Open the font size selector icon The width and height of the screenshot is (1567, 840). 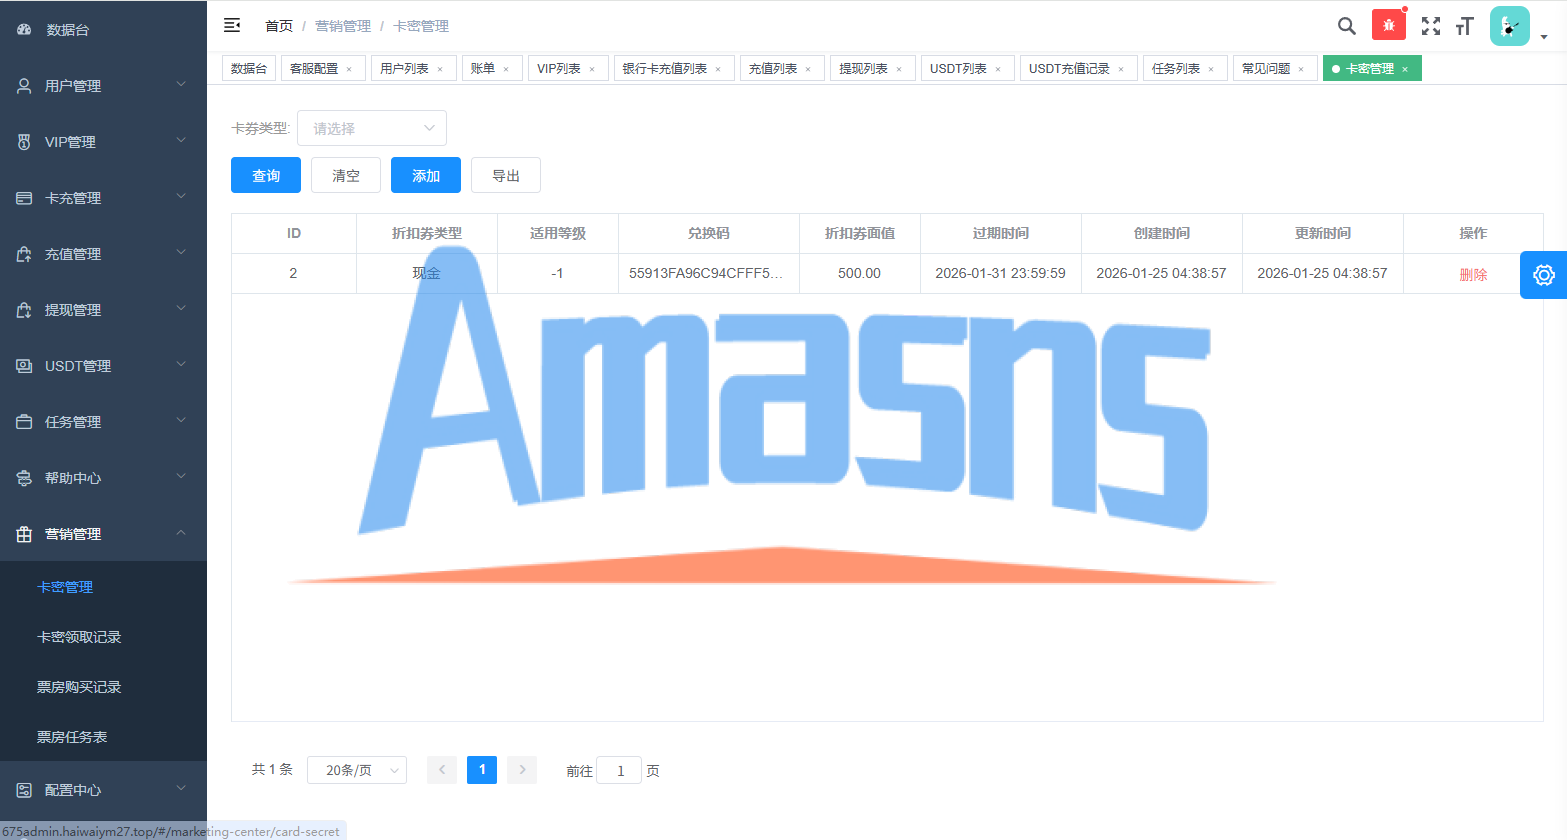pyautogui.click(x=1465, y=26)
